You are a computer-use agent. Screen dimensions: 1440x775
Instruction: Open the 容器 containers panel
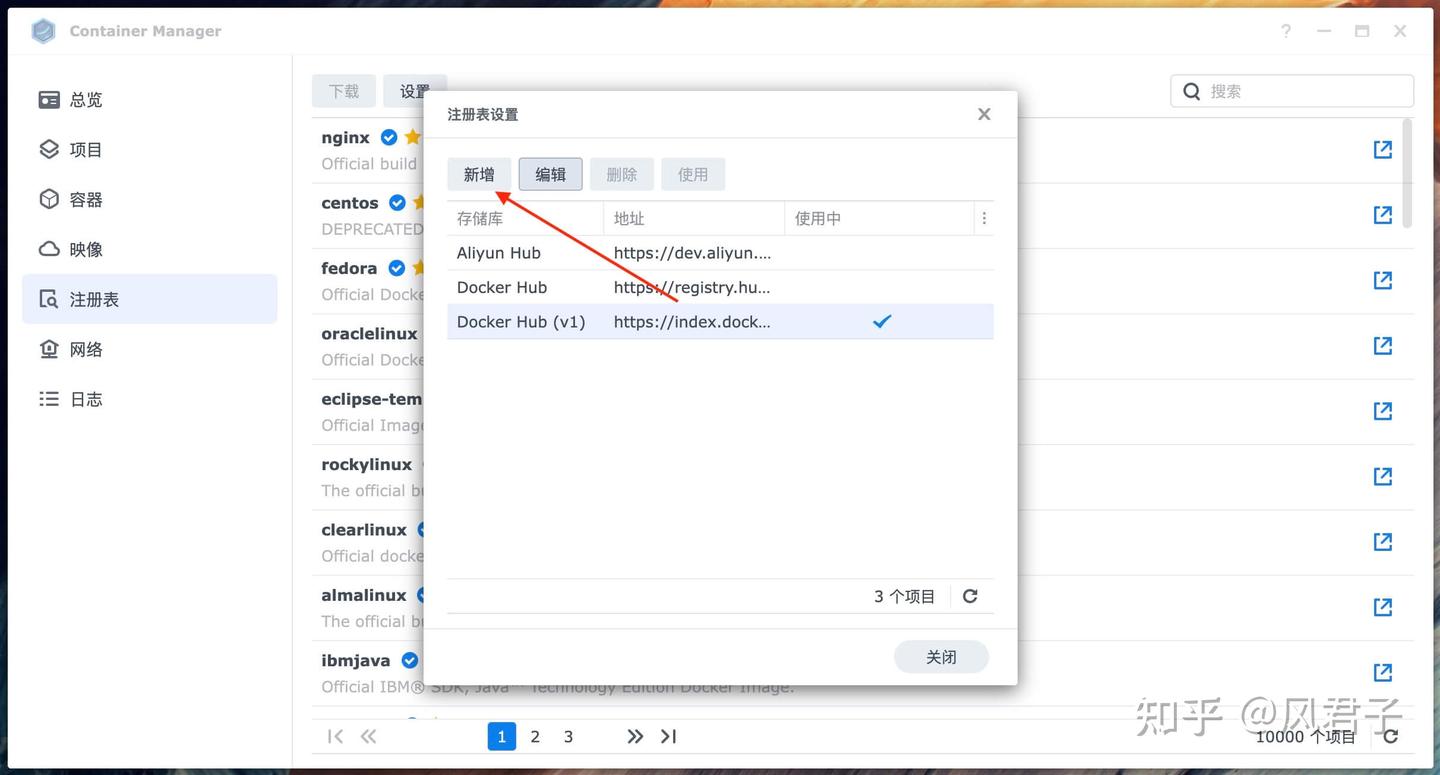click(x=85, y=198)
